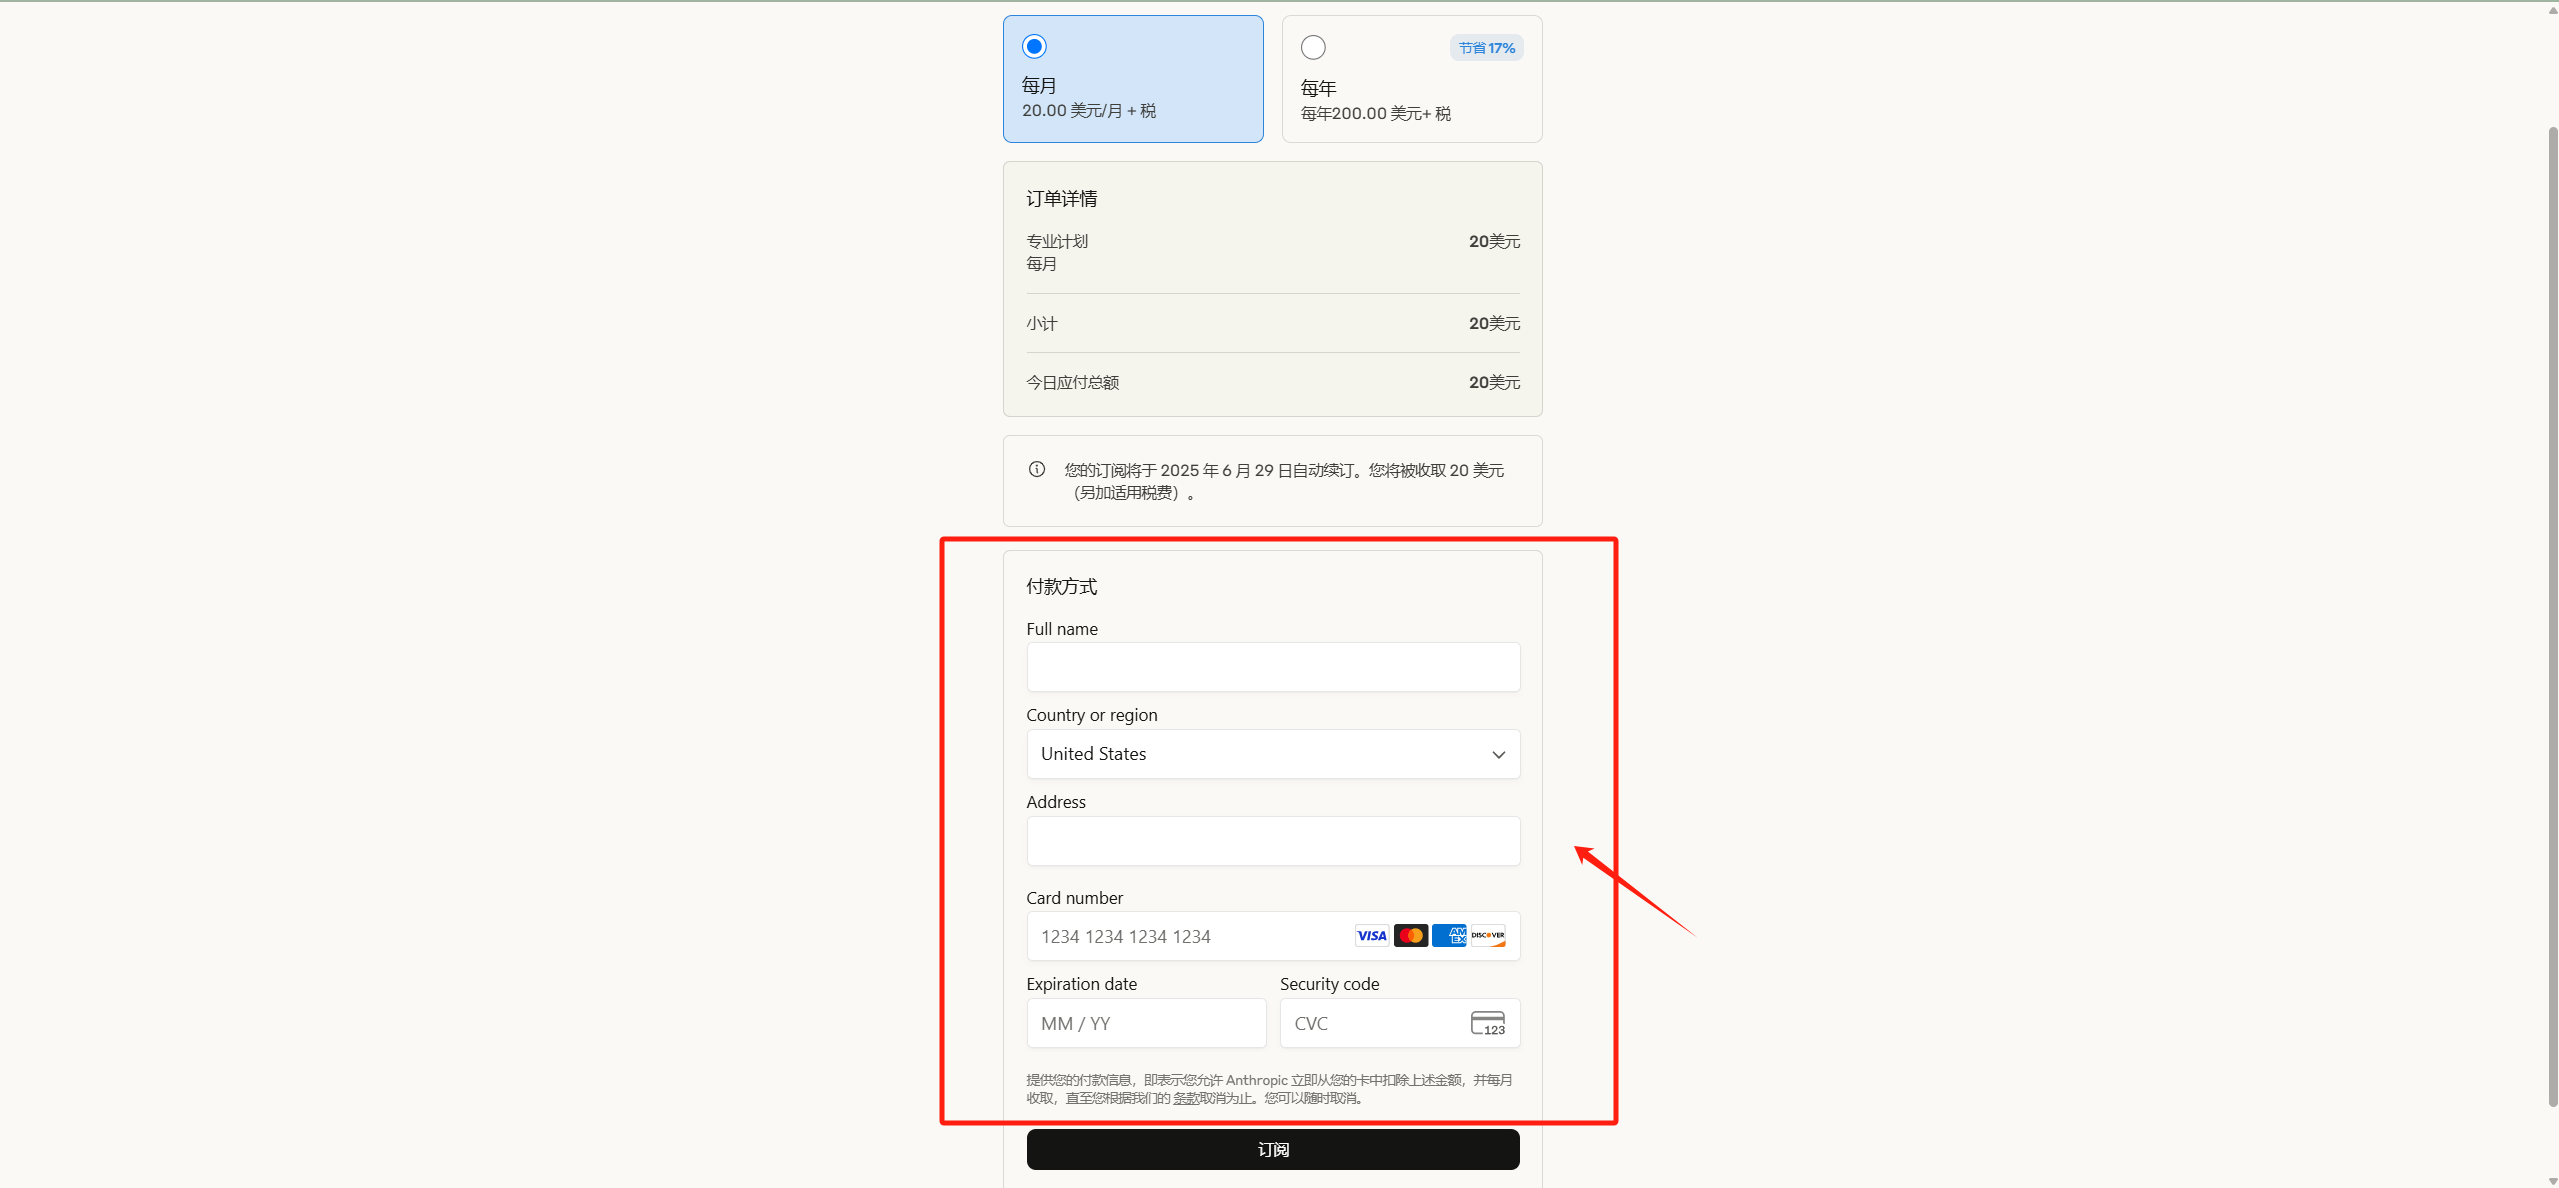Click the Card number field label
The image size is (2559, 1188).
(x=1074, y=898)
